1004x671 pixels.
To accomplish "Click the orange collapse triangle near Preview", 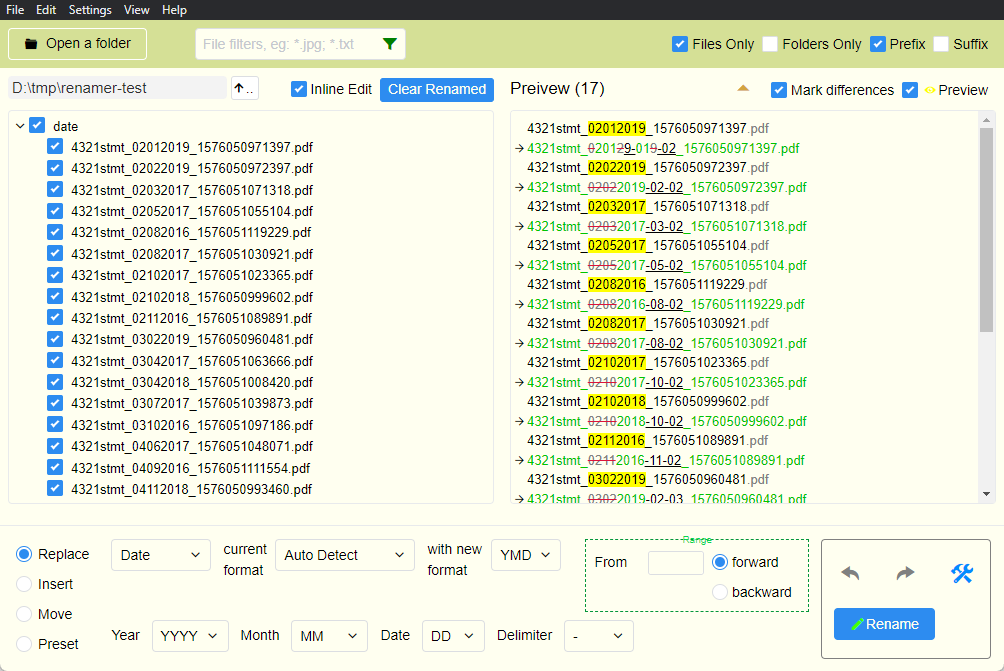I will [x=743, y=88].
